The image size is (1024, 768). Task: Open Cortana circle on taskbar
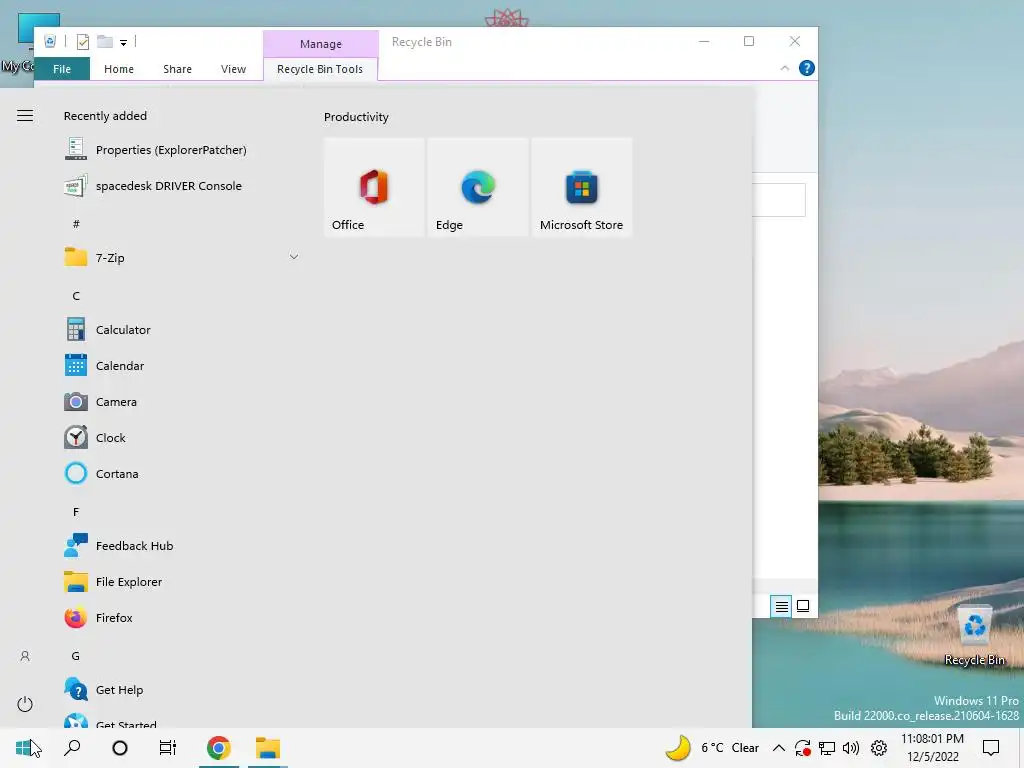[x=120, y=748]
